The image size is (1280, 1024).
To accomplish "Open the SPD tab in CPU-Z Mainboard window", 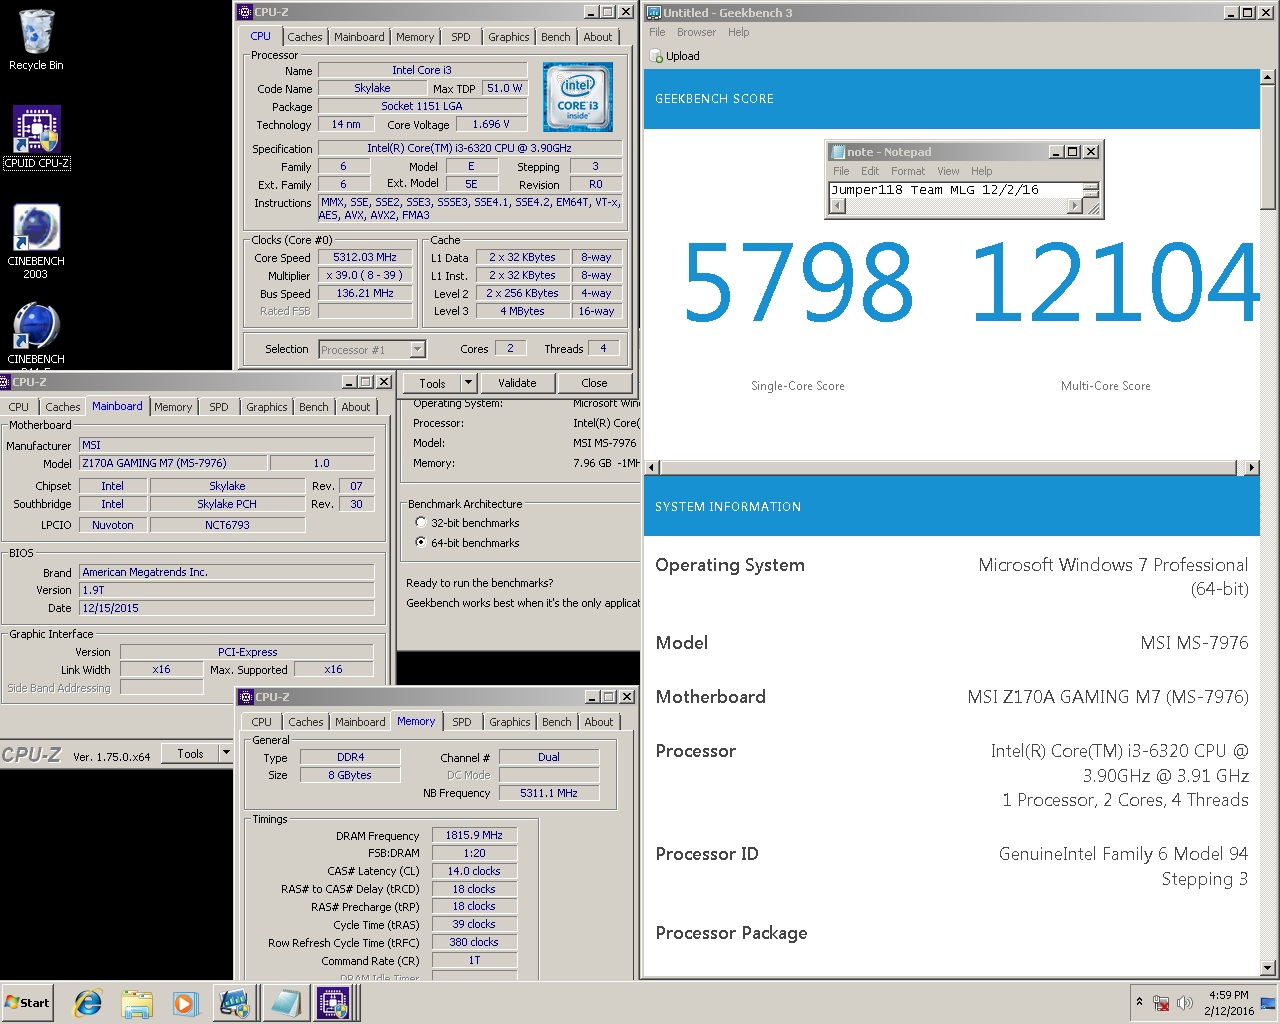I will (x=219, y=407).
